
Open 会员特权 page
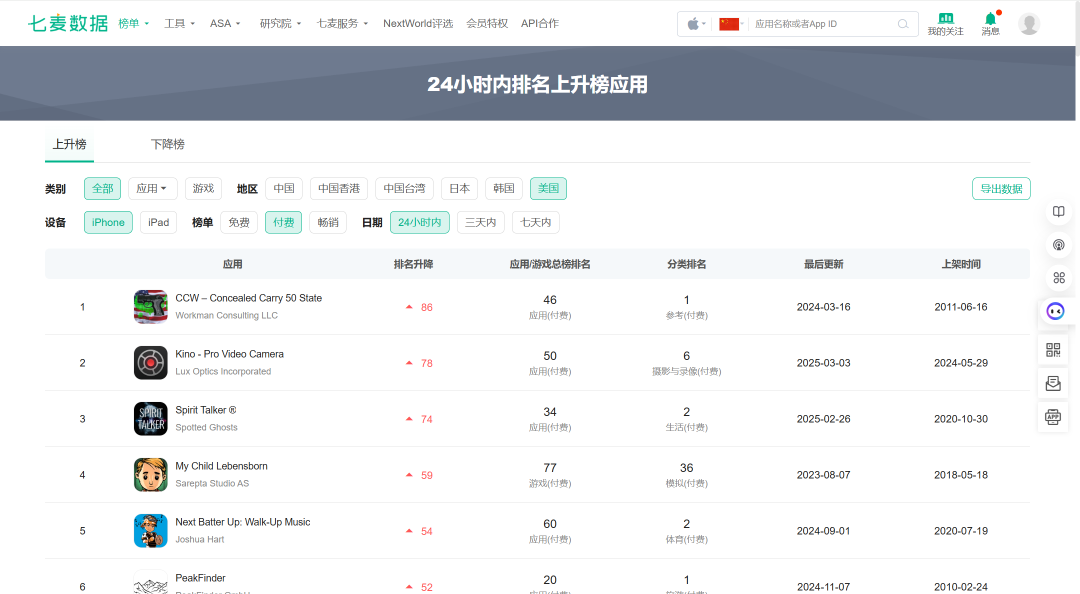(x=487, y=23)
